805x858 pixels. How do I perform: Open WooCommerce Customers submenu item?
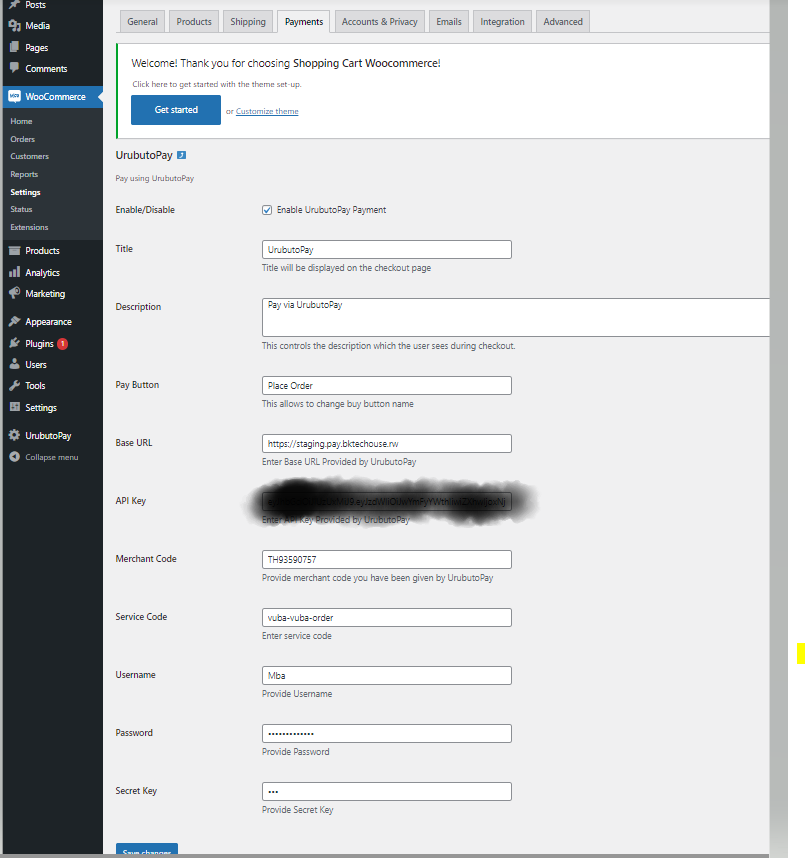tap(30, 156)
